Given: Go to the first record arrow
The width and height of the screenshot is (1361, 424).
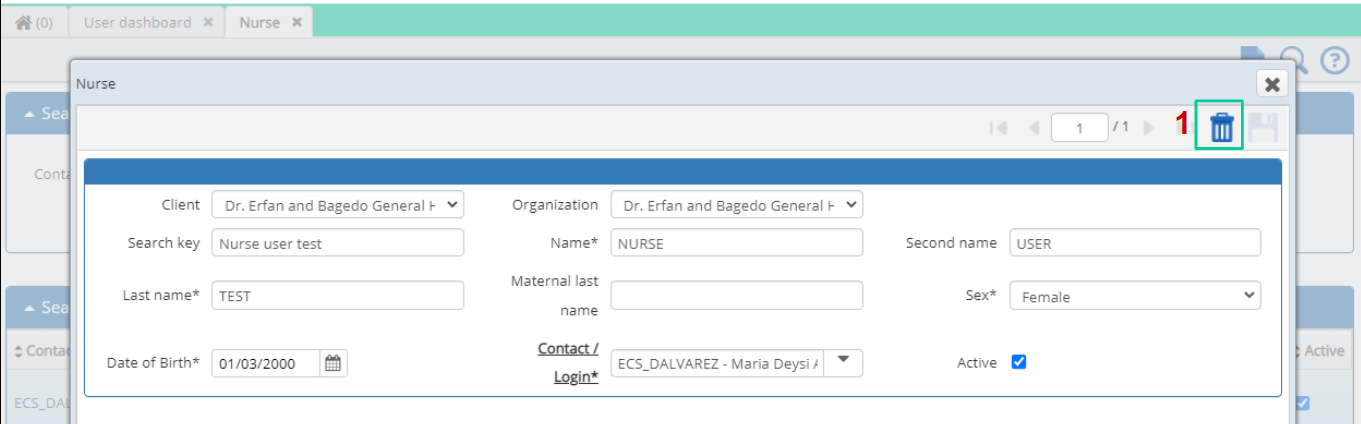Looking at the screenshot, I should pyautogui.click(x=997, y=128).
